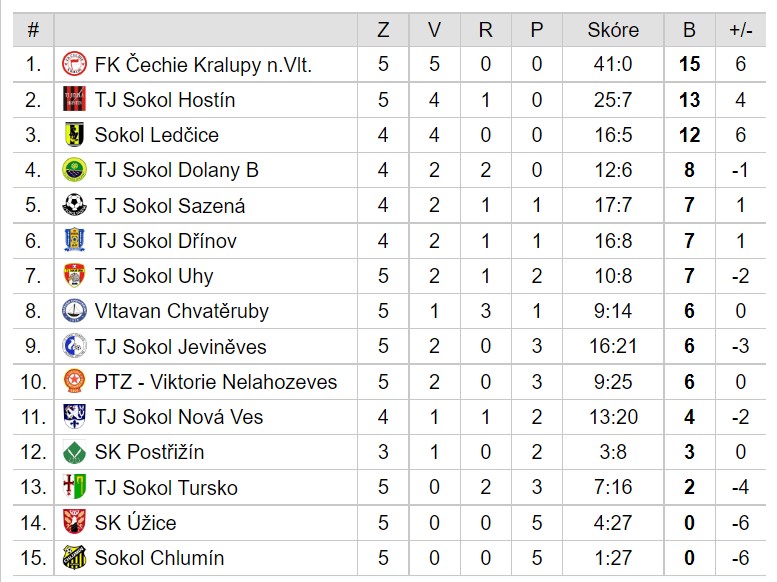777x582 pixels.
Task: Open the TJ Sokol Jeviněves team link
Action: point(180,347)
